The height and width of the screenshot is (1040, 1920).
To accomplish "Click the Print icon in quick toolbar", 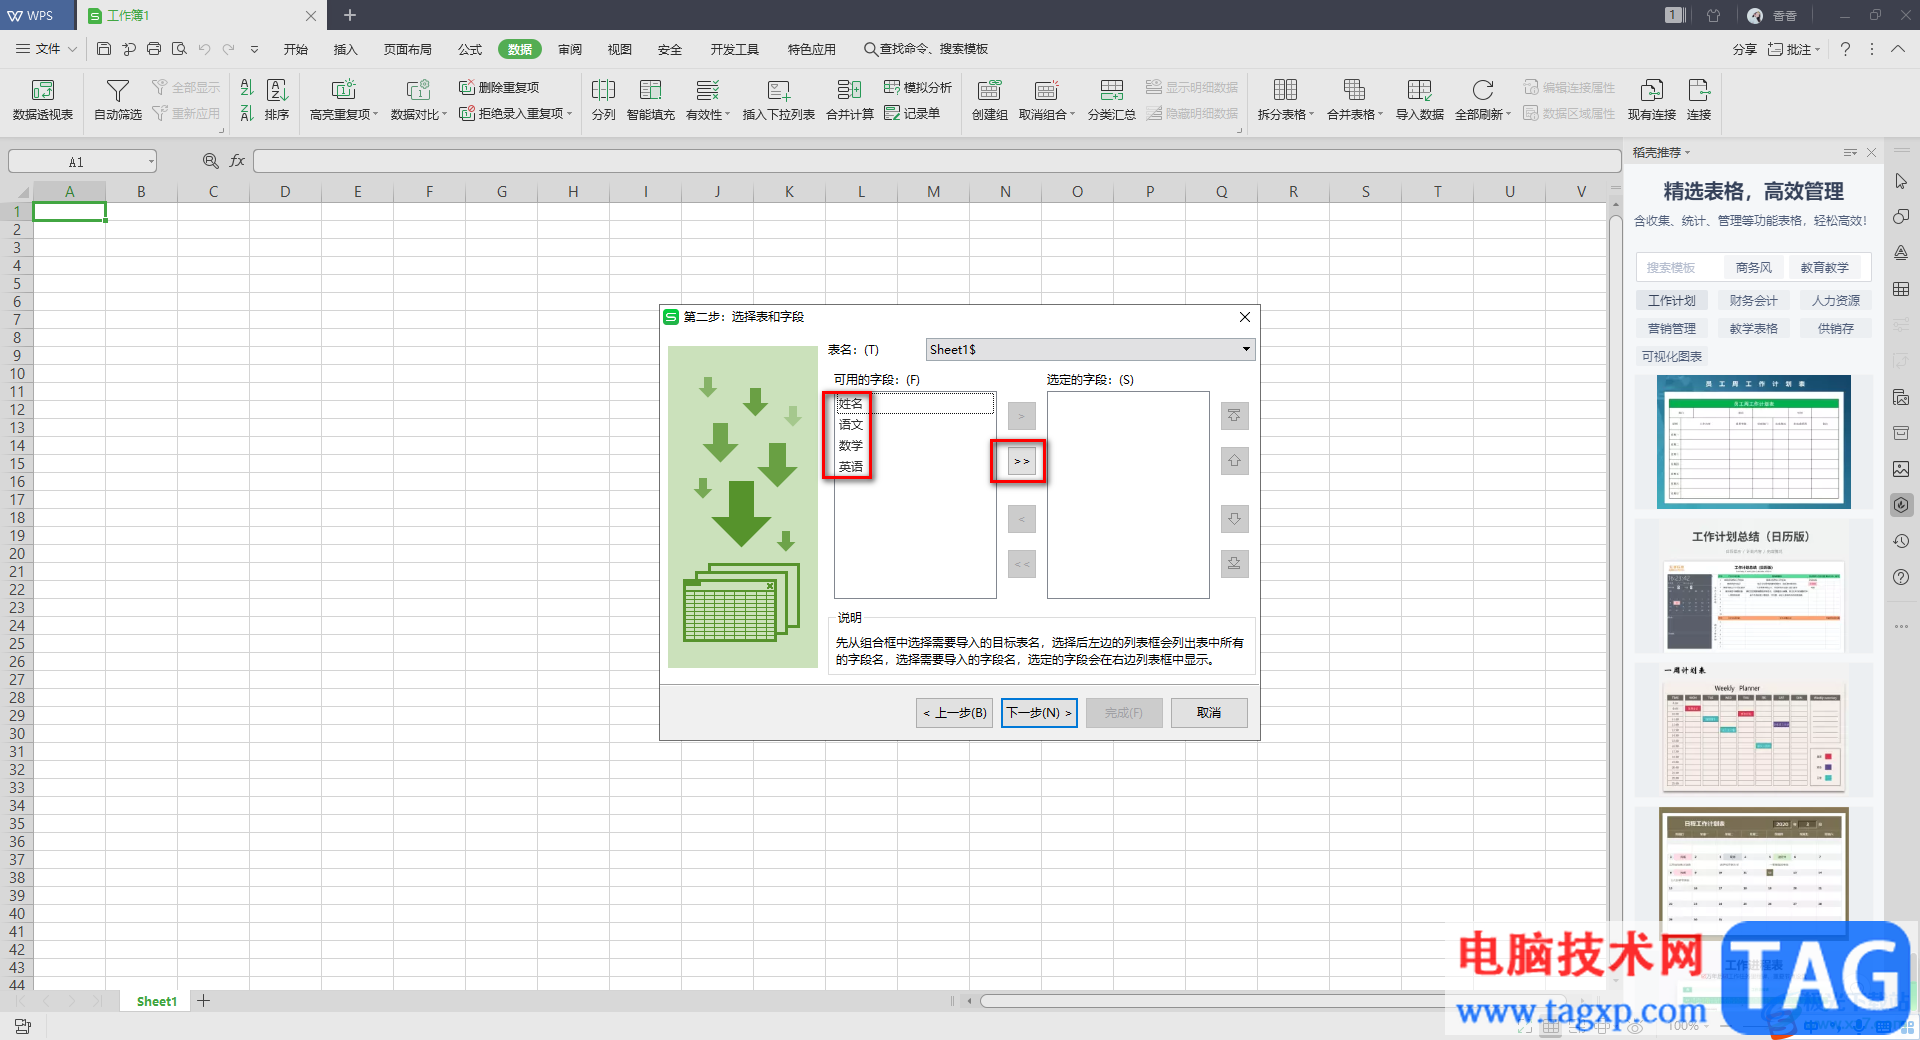I will point(154,49).
